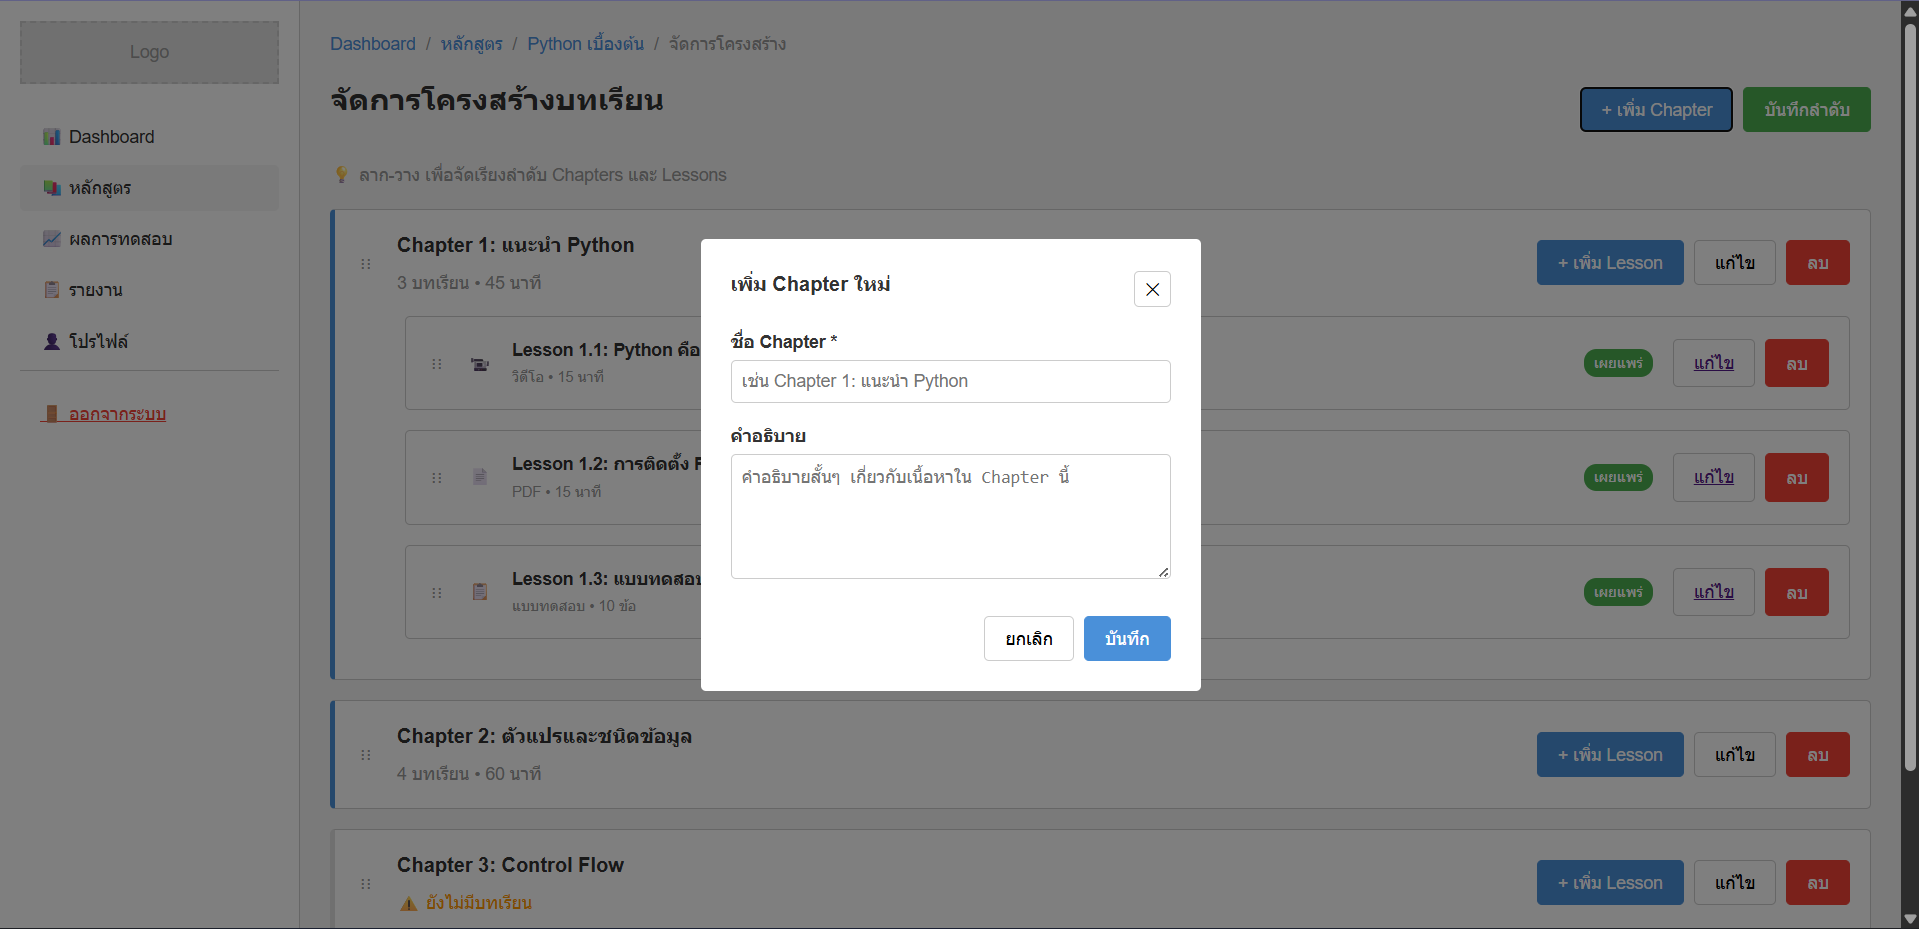Click the video icon on Lesson 1.1
The height and width of the screenshot is (929, 1919).
click(479, 364)
